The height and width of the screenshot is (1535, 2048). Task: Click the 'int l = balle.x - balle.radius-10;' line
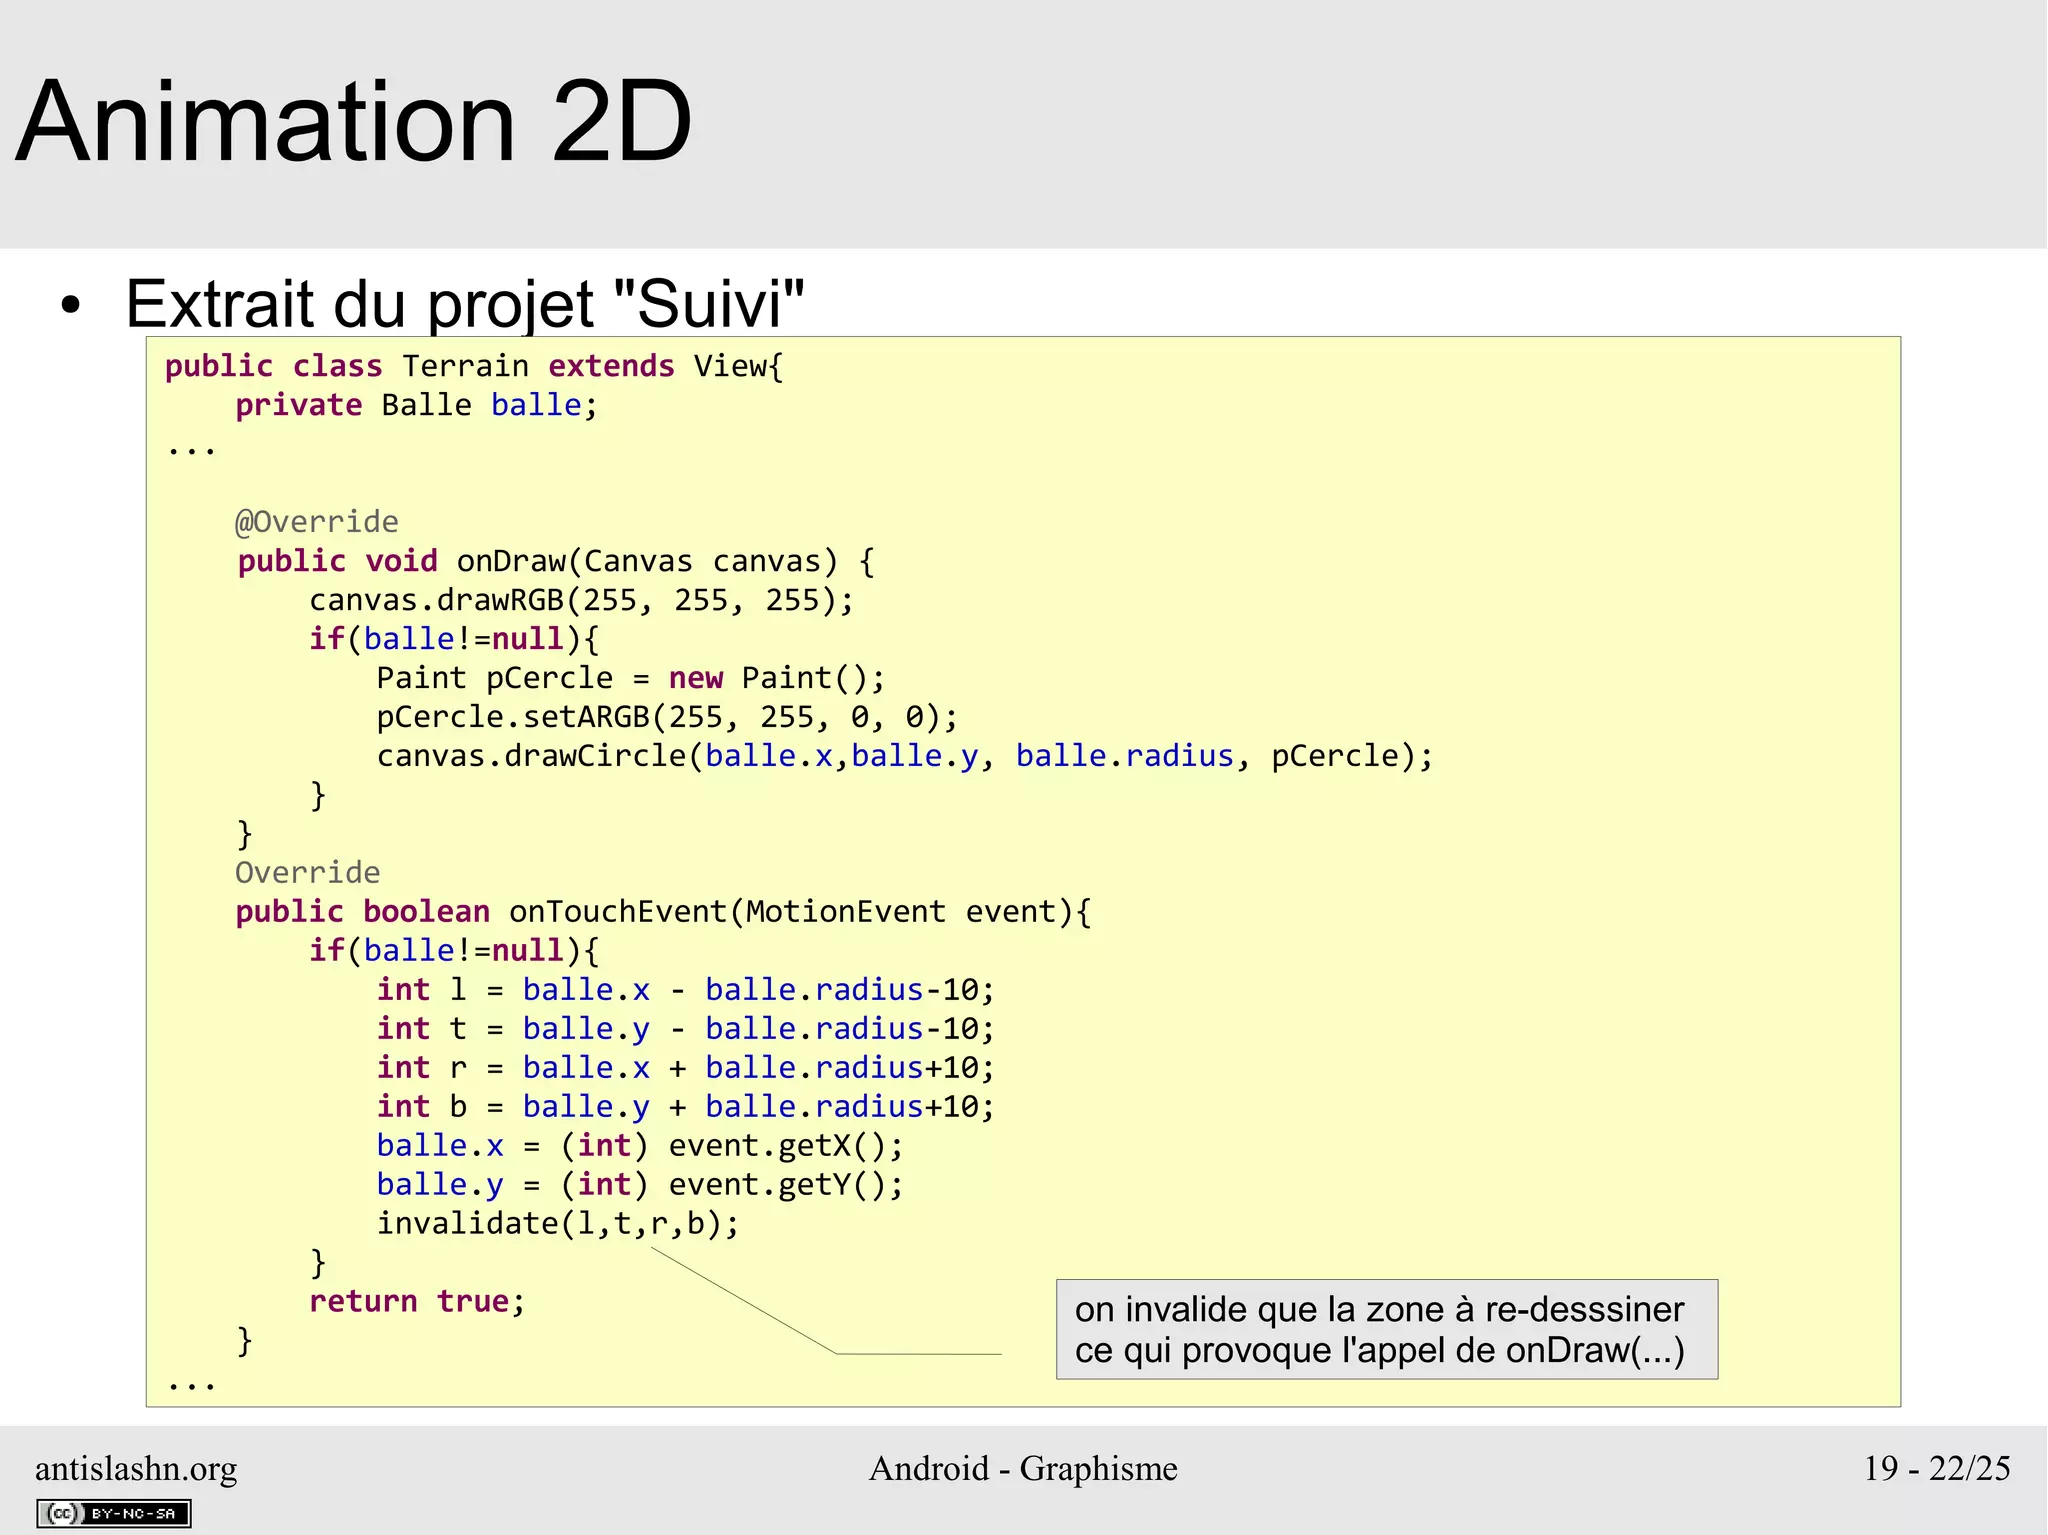(686, 990)
